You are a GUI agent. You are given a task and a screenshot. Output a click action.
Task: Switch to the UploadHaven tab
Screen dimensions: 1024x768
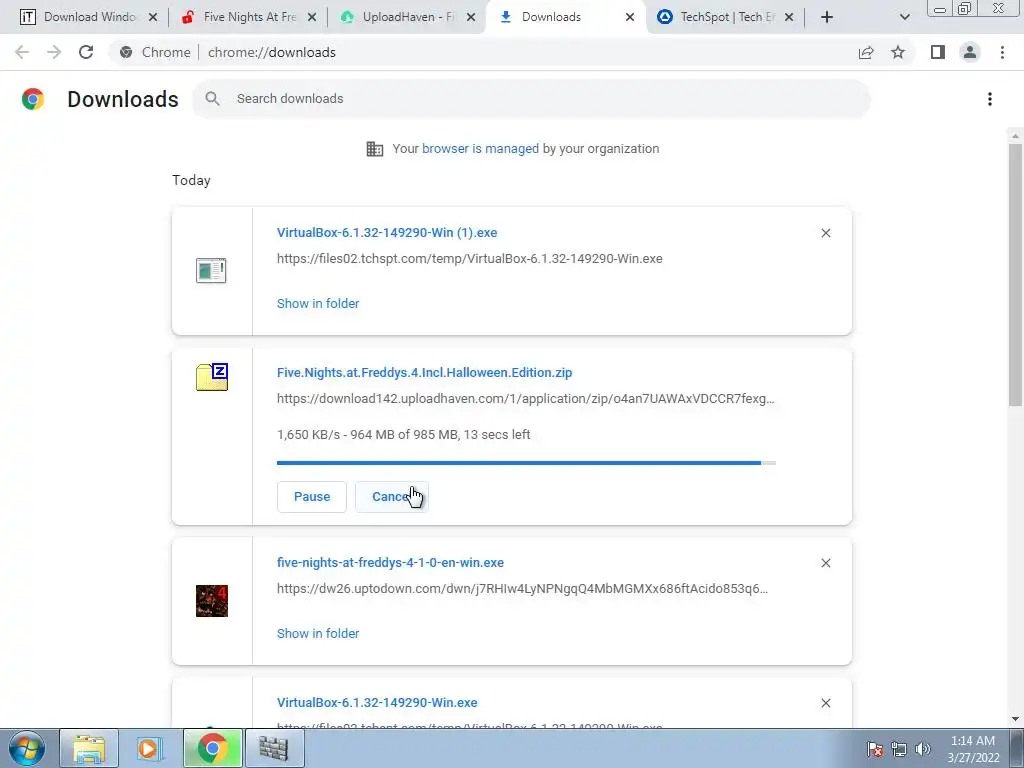[x=409, y=17]
